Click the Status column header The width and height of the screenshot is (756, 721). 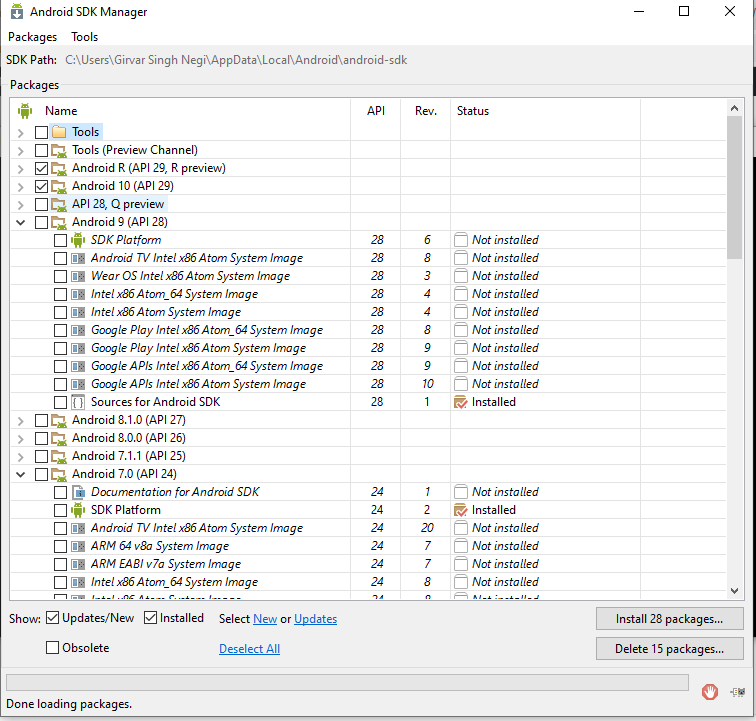[x=545, y=111]
